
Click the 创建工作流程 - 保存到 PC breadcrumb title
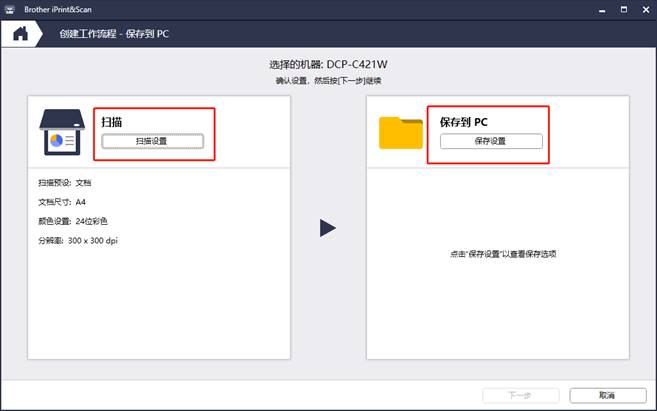pos(114,34)
